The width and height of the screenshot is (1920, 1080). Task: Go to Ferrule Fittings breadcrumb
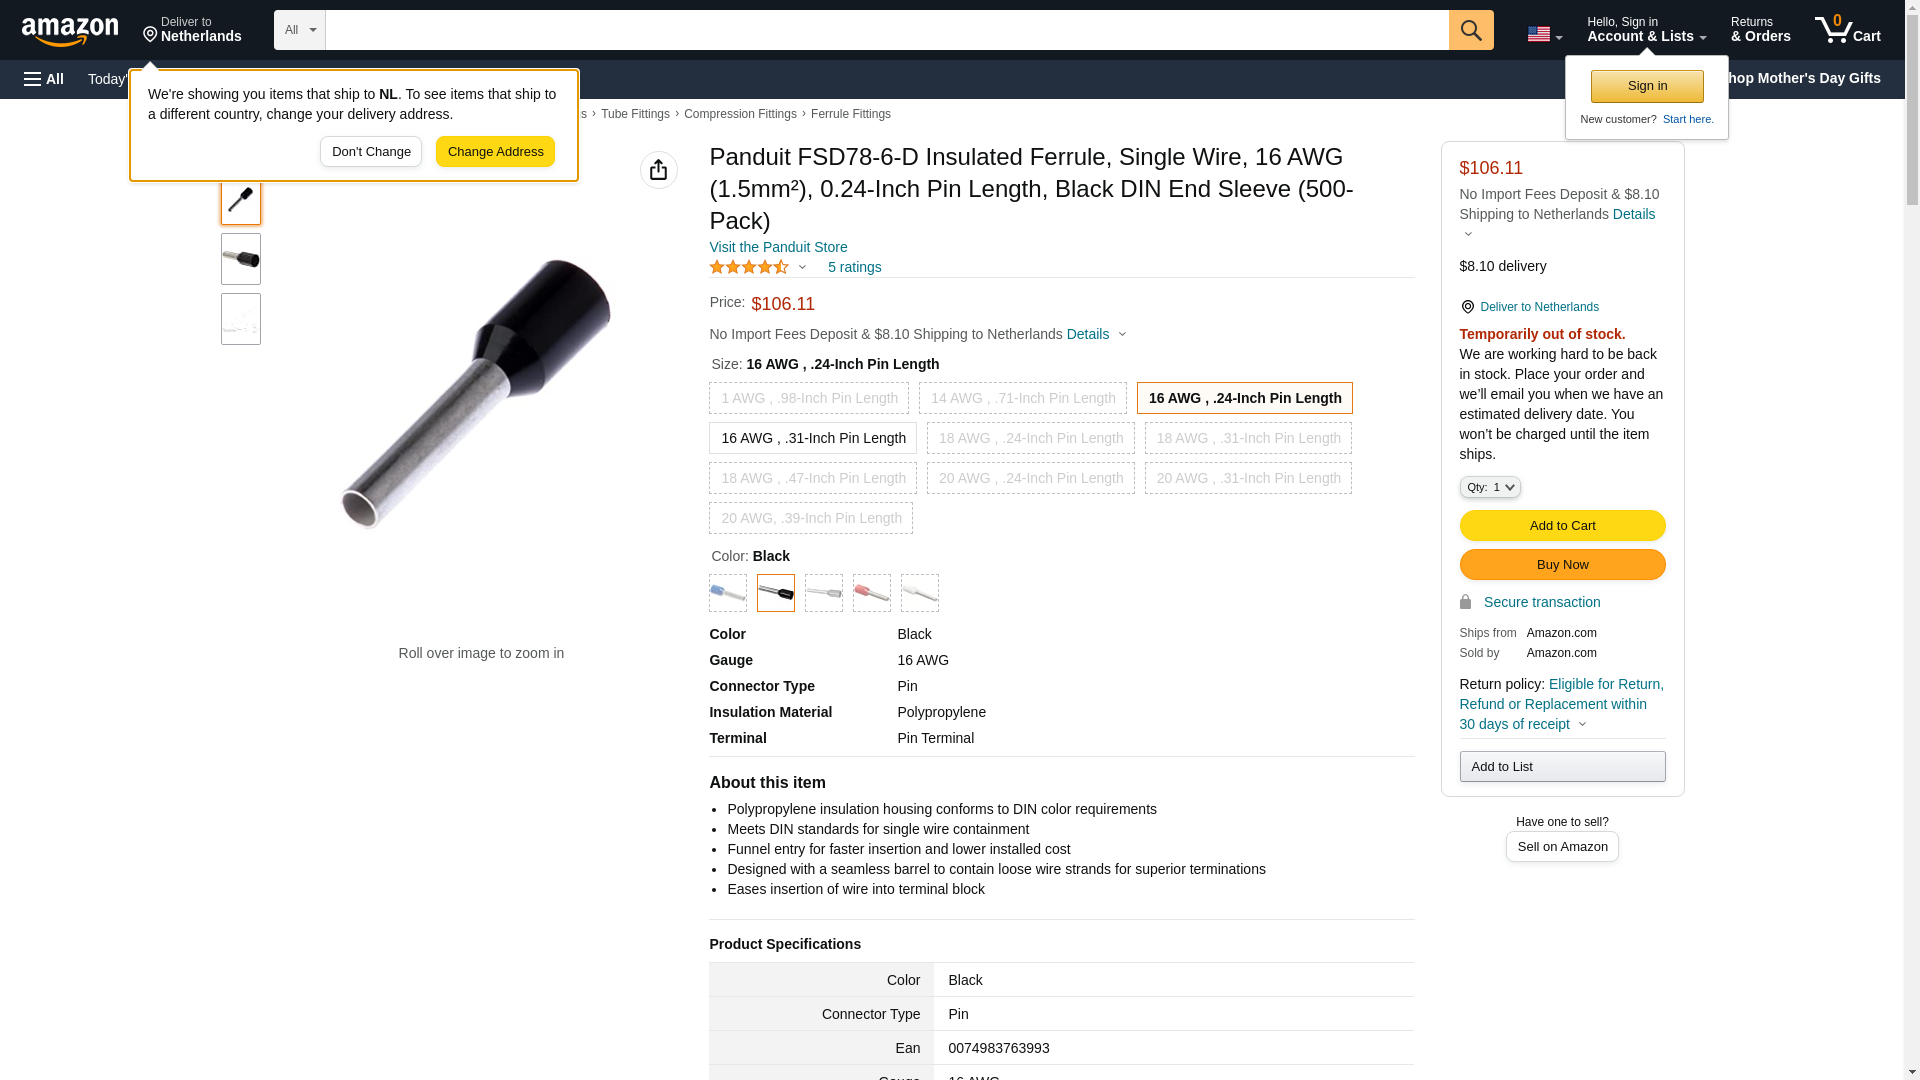click(x=850, y=114)
